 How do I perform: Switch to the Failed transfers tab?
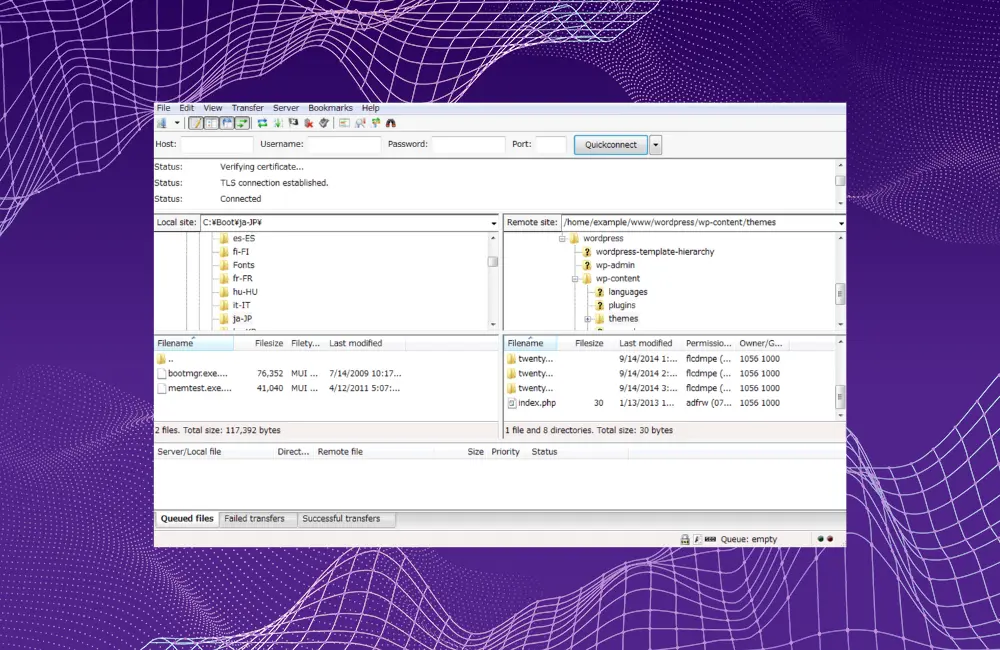pyautogui.click(x=254, y=519)
